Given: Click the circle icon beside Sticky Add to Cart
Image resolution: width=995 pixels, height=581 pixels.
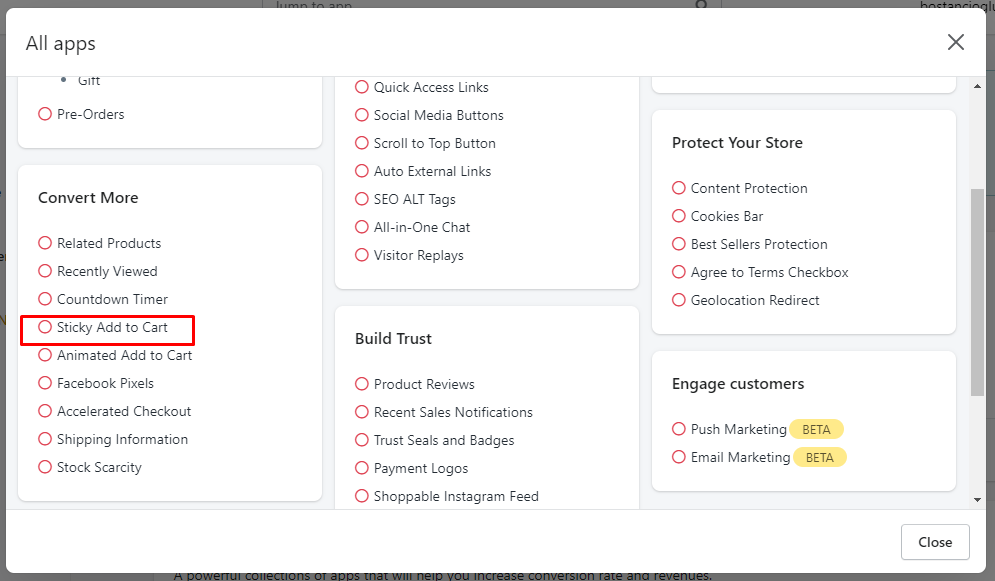Looking at the screenshot, I should (x=45, y=327).
